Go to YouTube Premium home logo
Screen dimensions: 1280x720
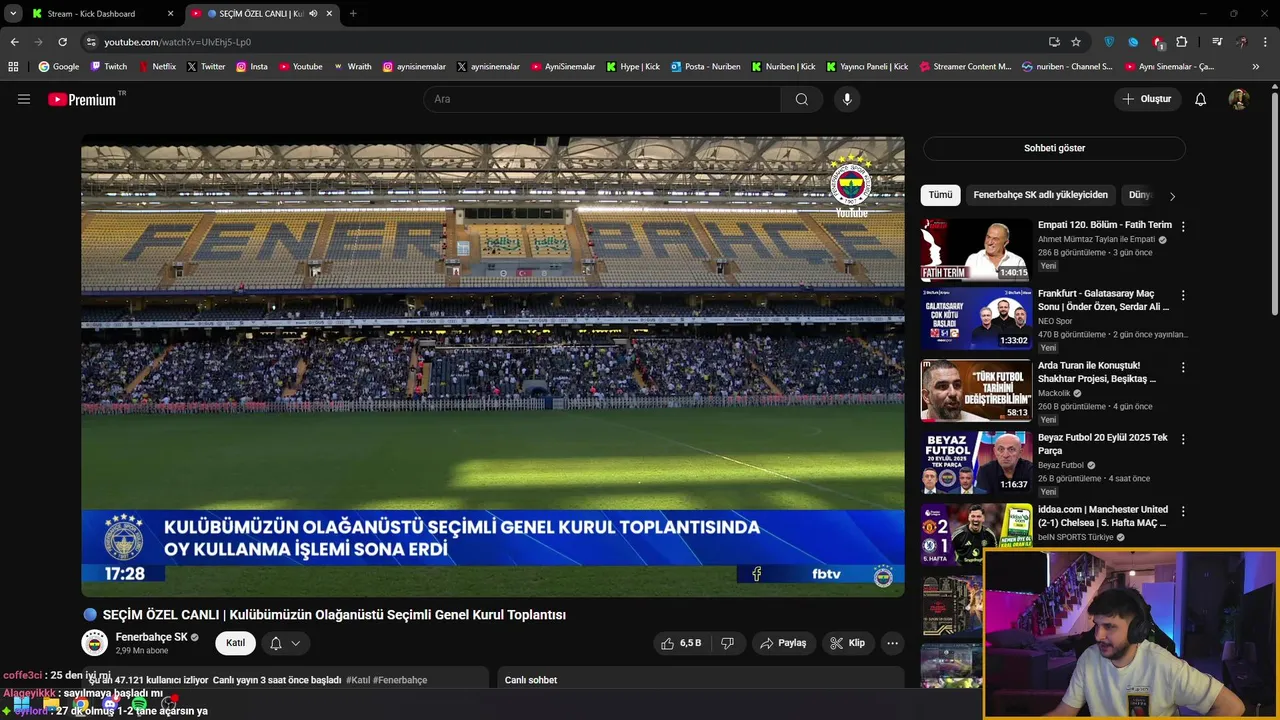tap(82, 99)
